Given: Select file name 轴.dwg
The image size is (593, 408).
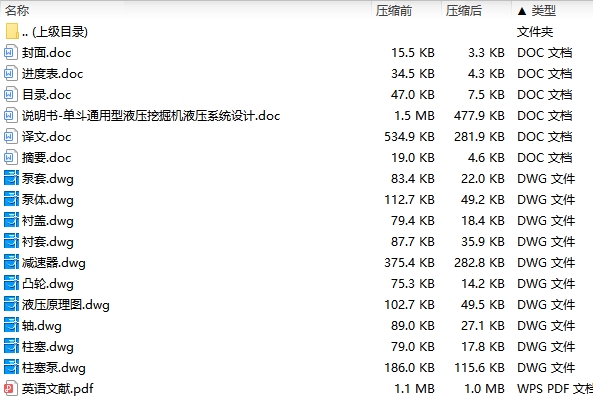Looking at the screenshot, I should (42, 326).
